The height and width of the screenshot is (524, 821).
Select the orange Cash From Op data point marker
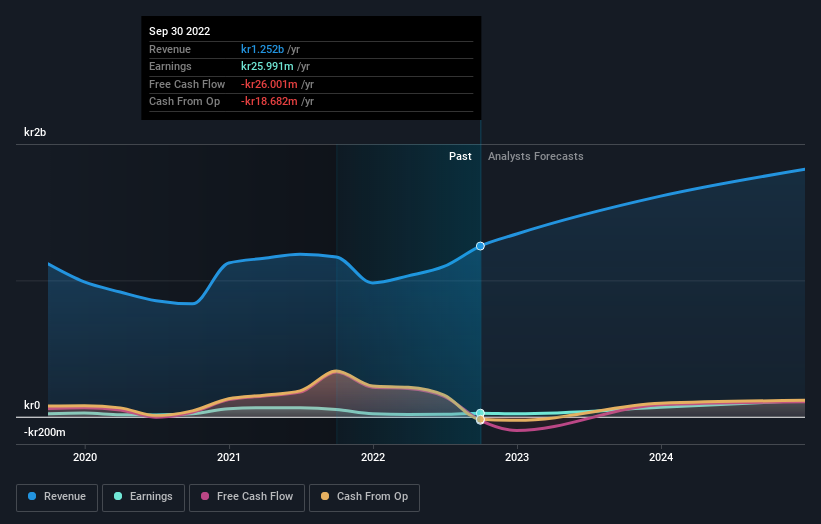click(480, 420)
